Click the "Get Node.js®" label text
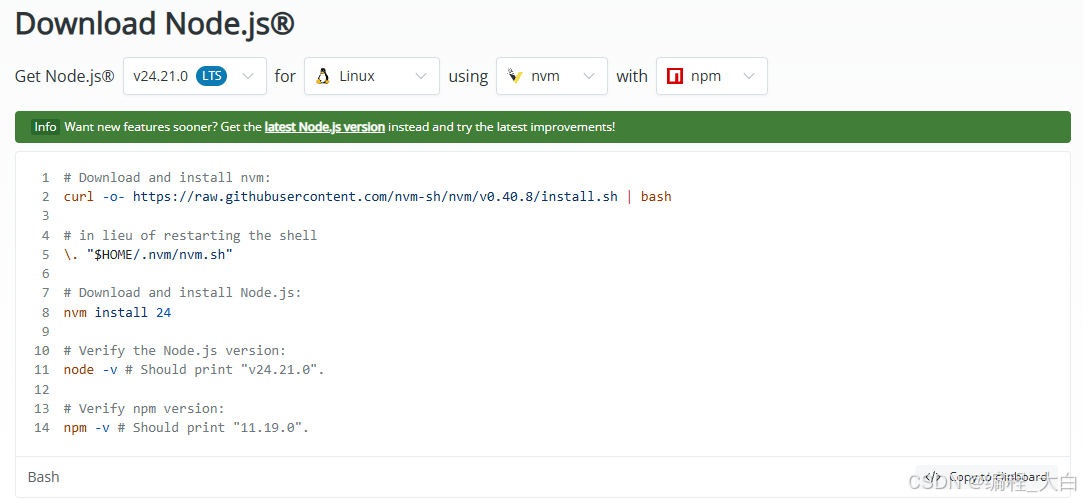The height and width of the screenshot is (499, 1083). pos(65,76)
